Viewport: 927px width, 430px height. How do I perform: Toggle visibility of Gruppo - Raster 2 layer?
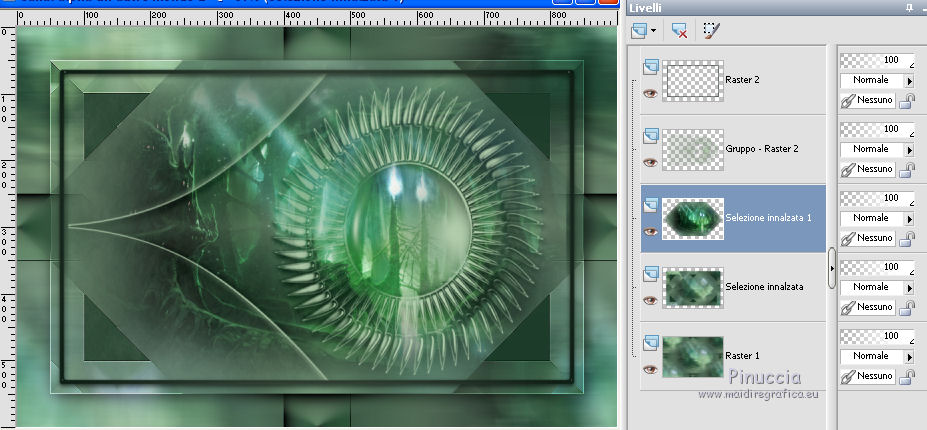[650, 162]
